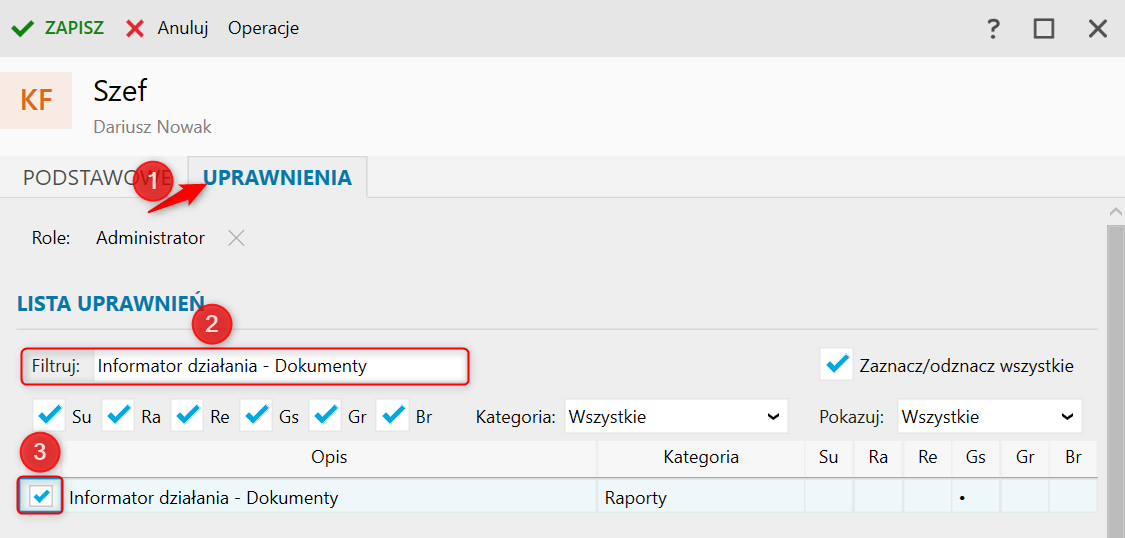The height and width of the screenshot is (538, 1125).
Task: Uncheck Informator działania - Dokumenty row checkbox
Action: coord(41,496)
